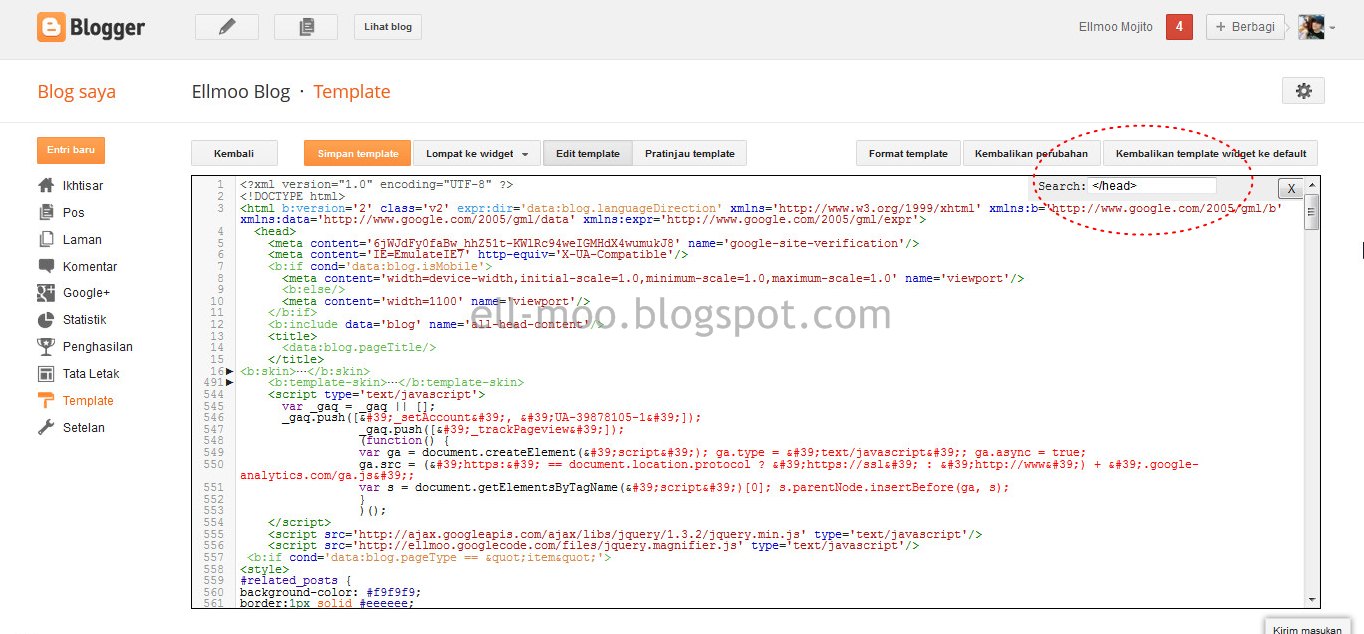Click the &lt;!DOCTYPE html&gt; line
The width and height of the screenshot is (1364, 634).
(291, 196)
